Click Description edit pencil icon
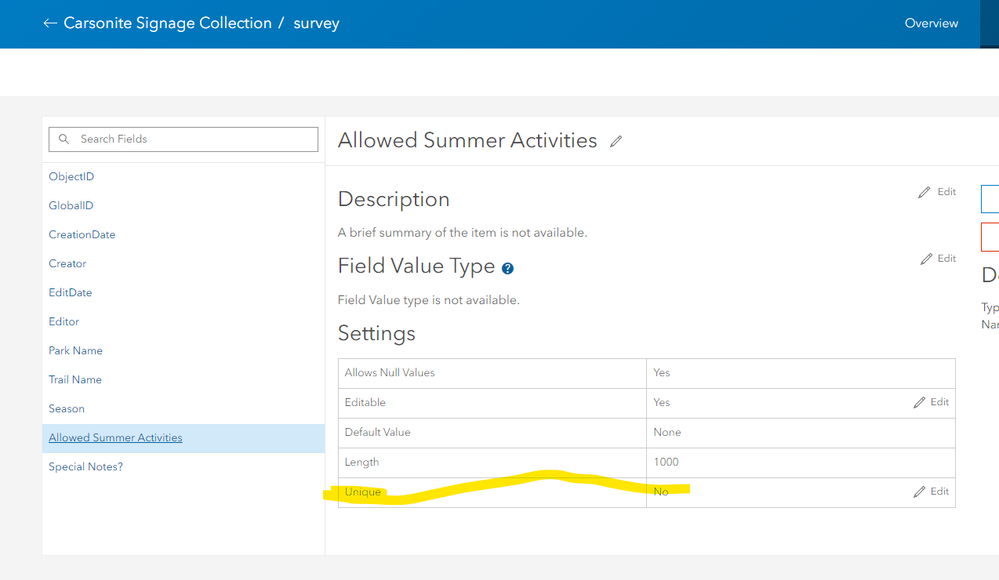 click(x=924, y=192)
